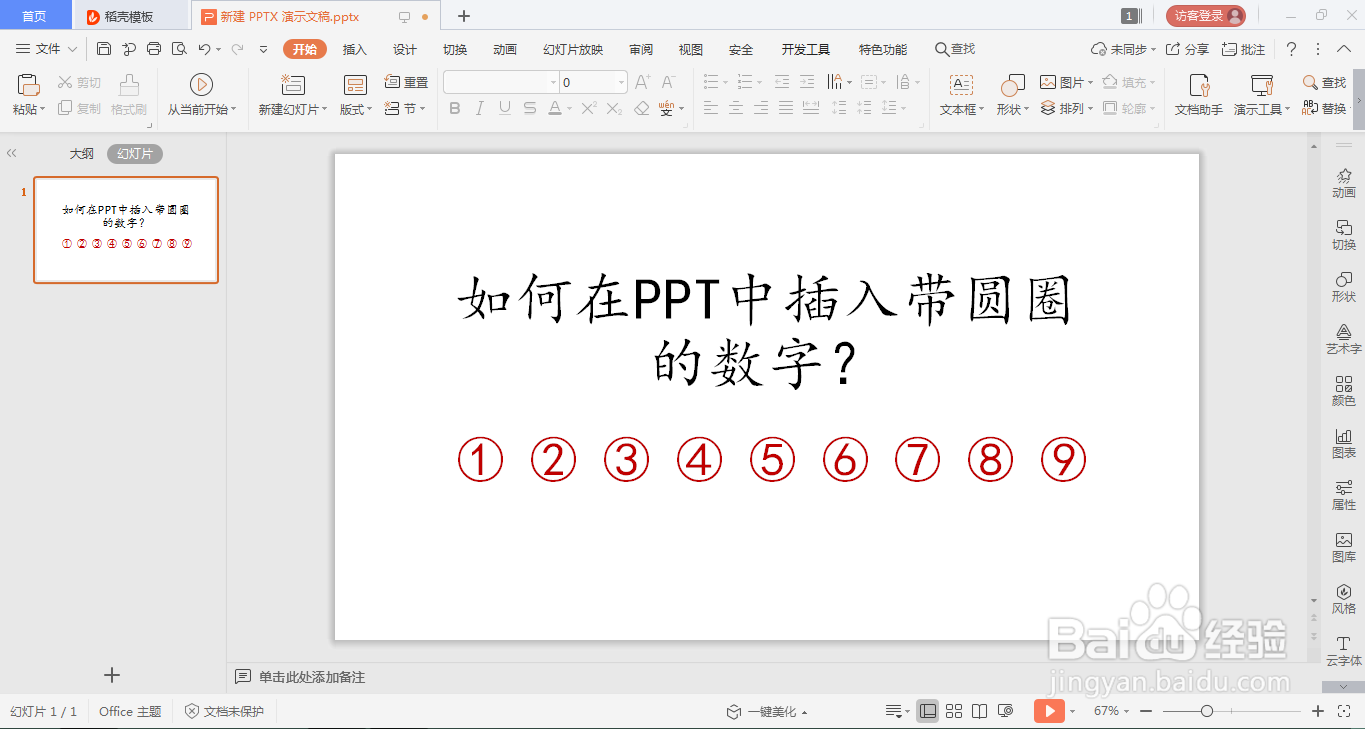Switch to the 插入 (Insert) ribbon tab

pos(354,48)
